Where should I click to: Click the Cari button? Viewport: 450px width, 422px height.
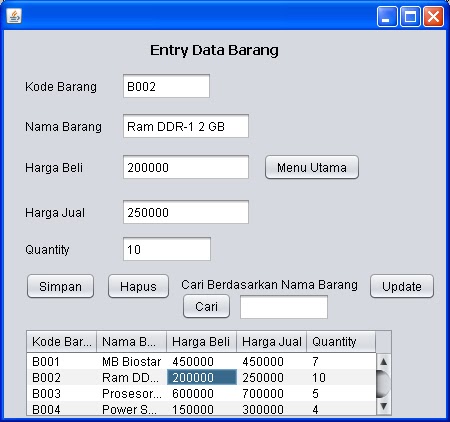pyautogui.click(x=206, y=306)
